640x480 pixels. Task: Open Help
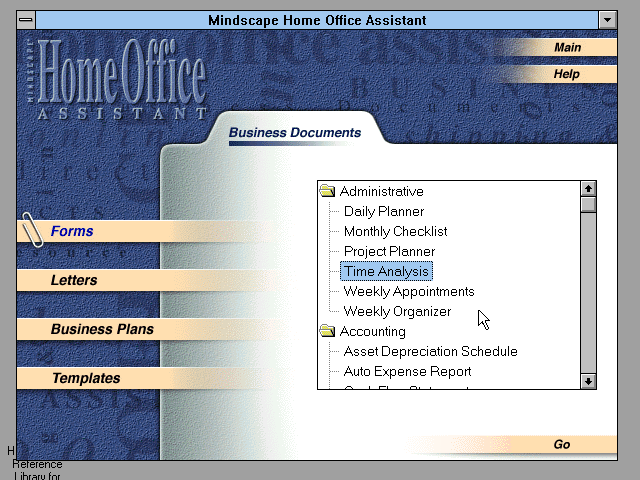[567, 74]
